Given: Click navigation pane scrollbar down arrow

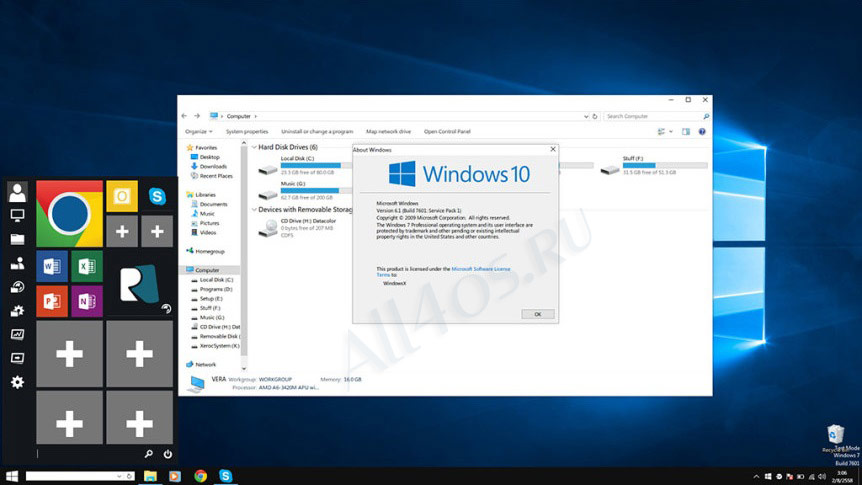Looking at the screenshot, I should click(244, 368).
